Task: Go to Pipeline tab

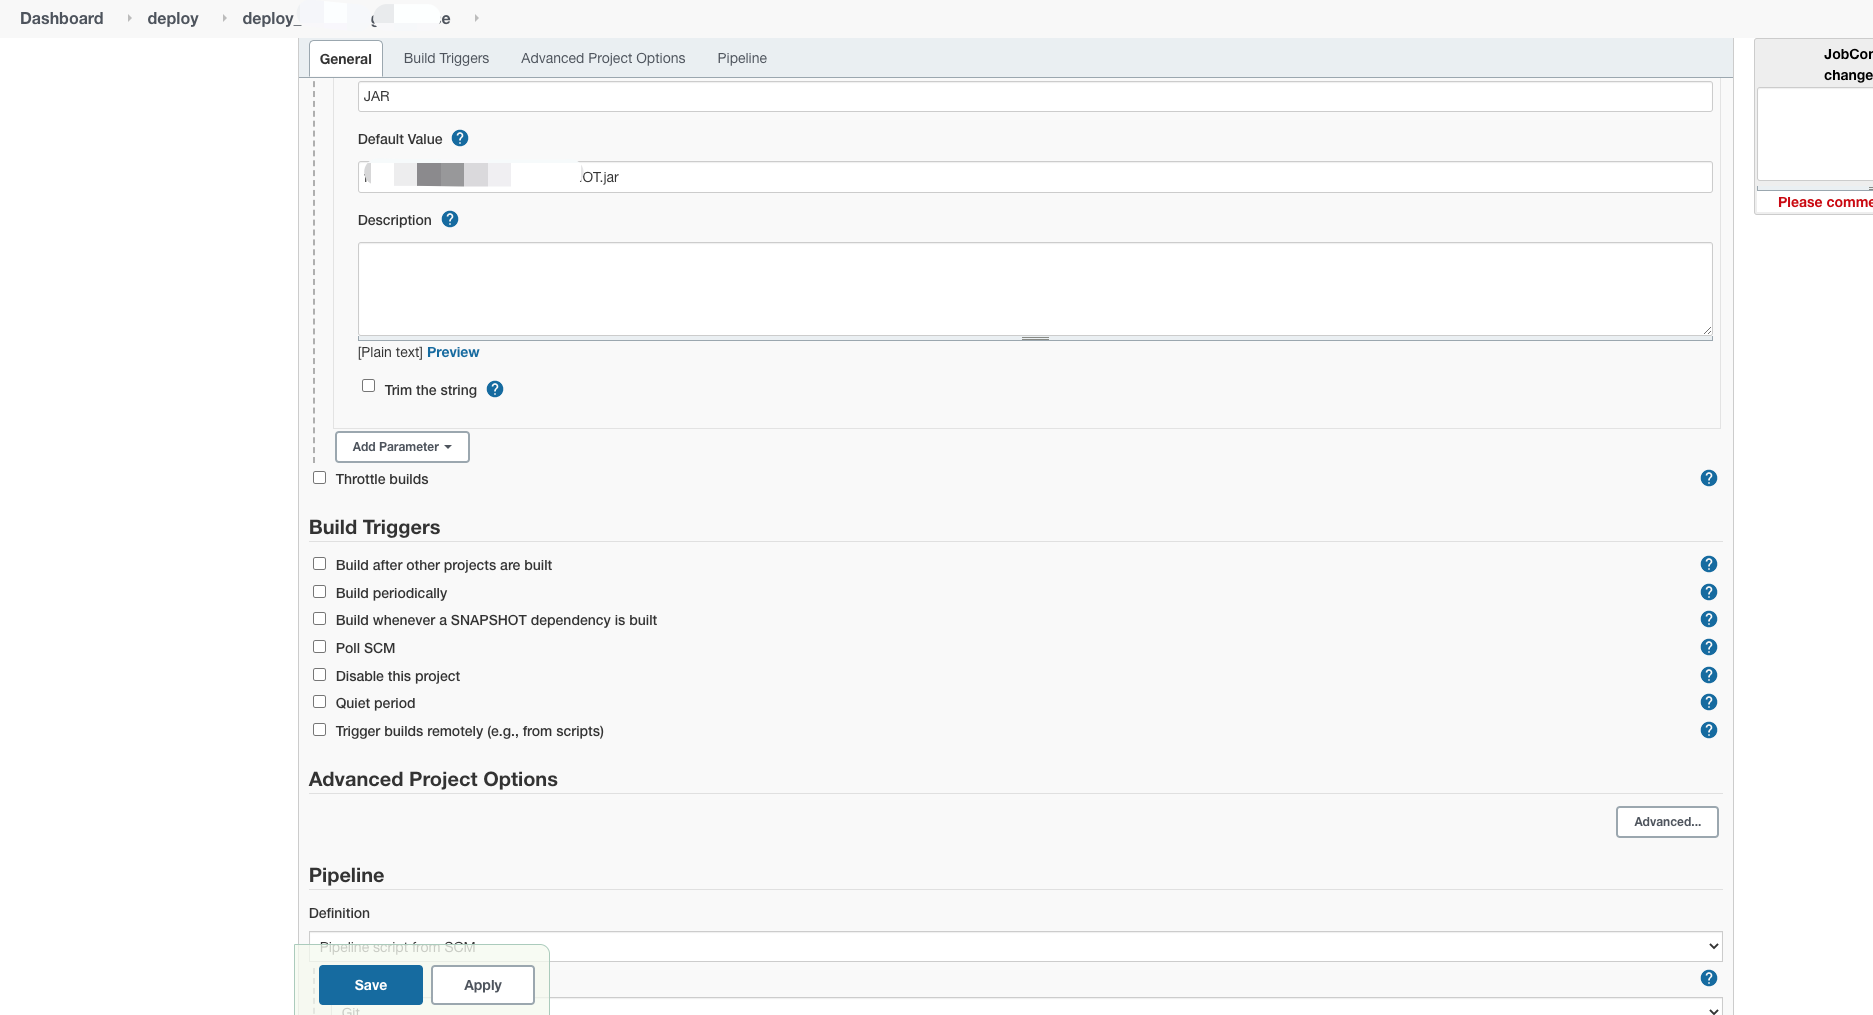Action: (742, 58)
